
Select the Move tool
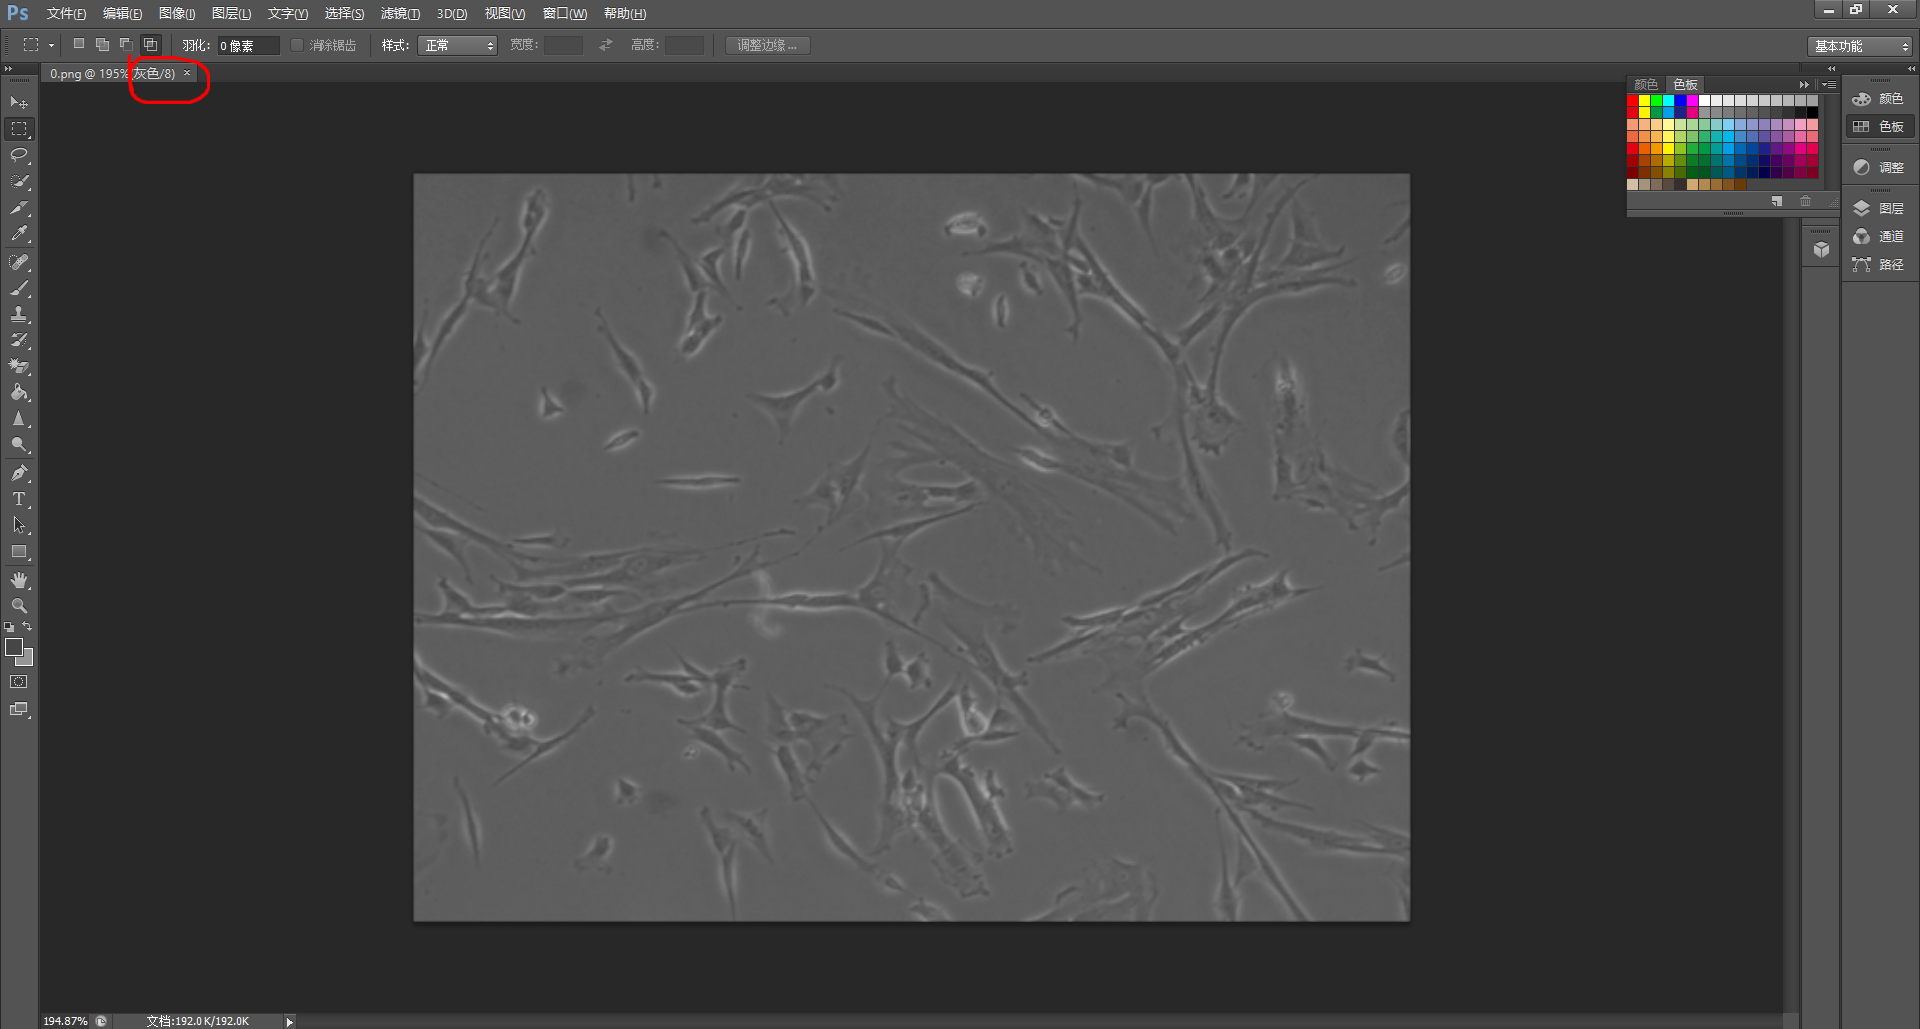pos(18,101)
